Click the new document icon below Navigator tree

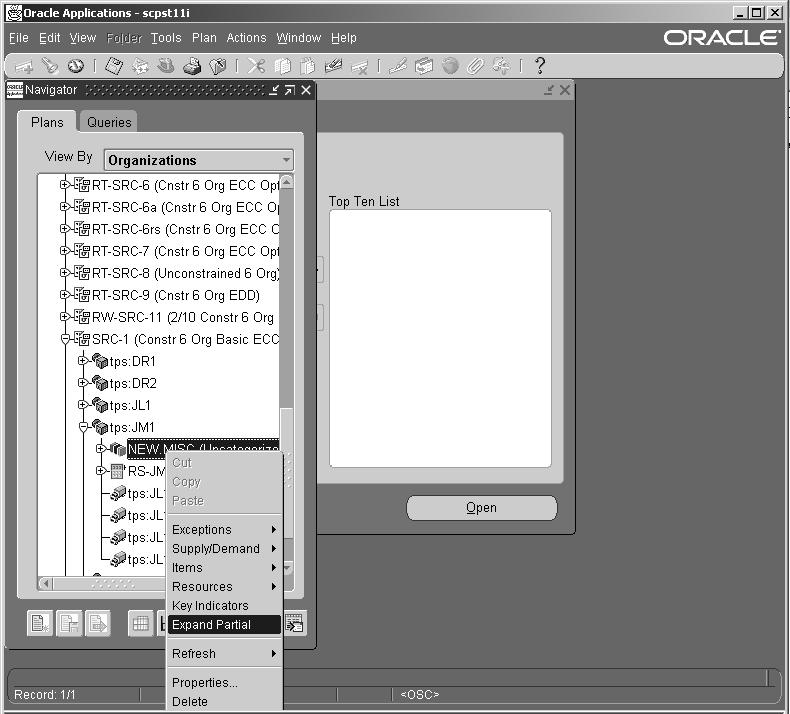[40, 624]
